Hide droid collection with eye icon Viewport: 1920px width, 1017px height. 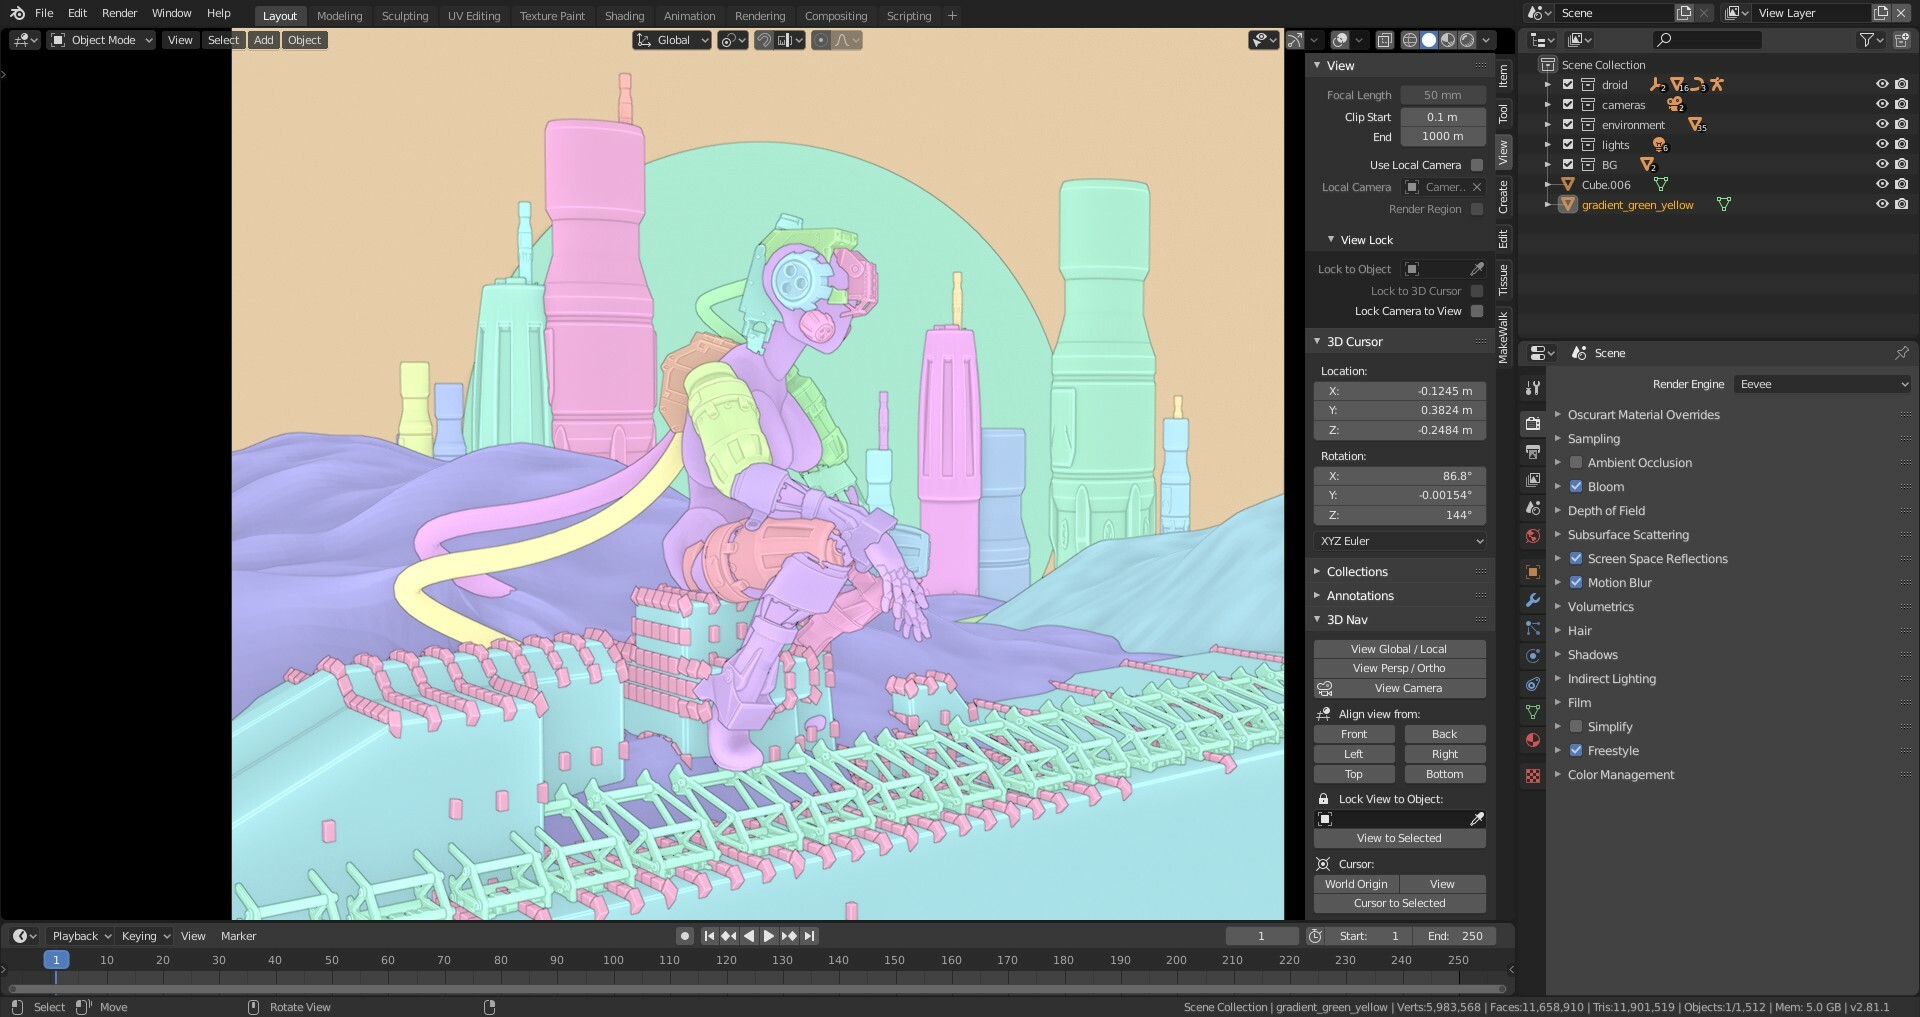[x=1882, y=85]
